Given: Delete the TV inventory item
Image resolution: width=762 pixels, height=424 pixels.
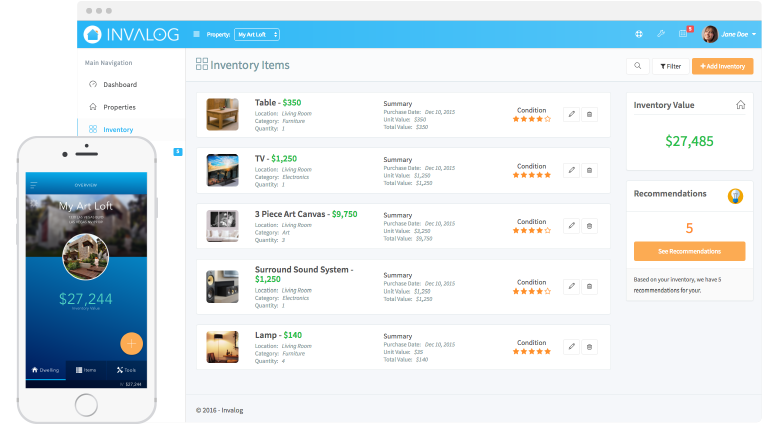Looking at the screenshot, I should pos(589,171).
